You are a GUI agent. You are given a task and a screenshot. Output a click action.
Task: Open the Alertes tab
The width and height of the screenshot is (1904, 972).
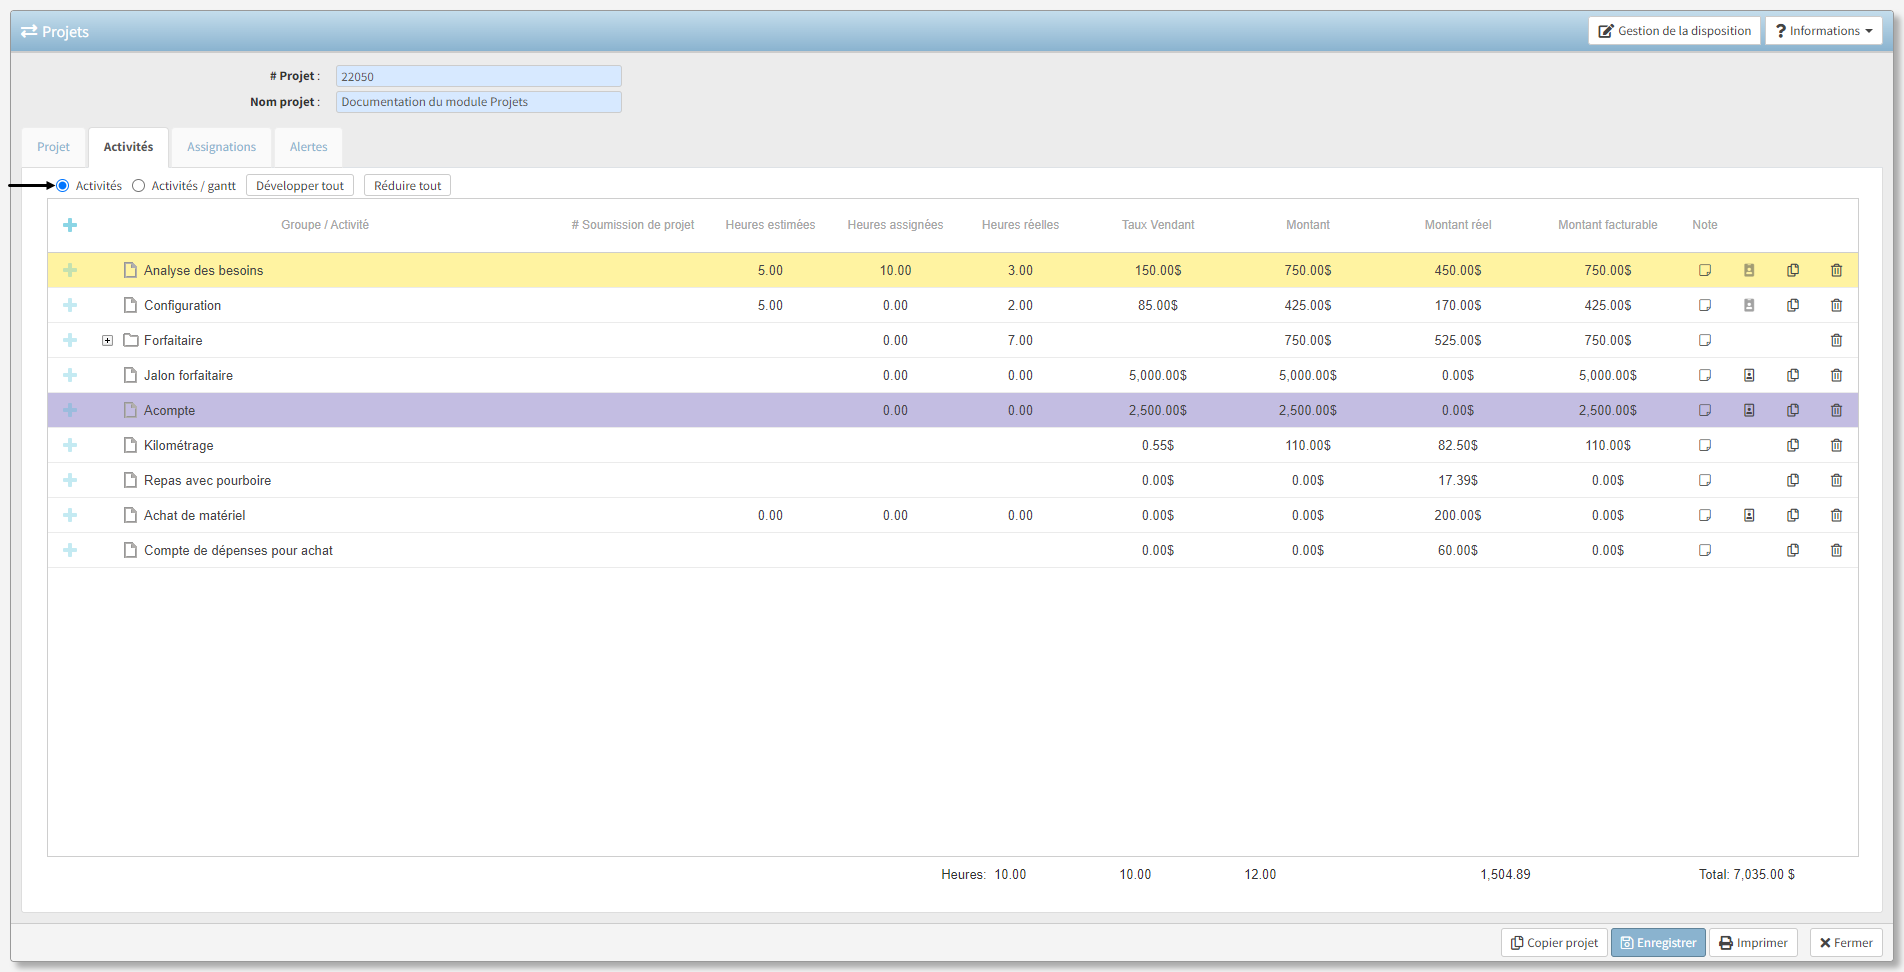click(308, 147)
